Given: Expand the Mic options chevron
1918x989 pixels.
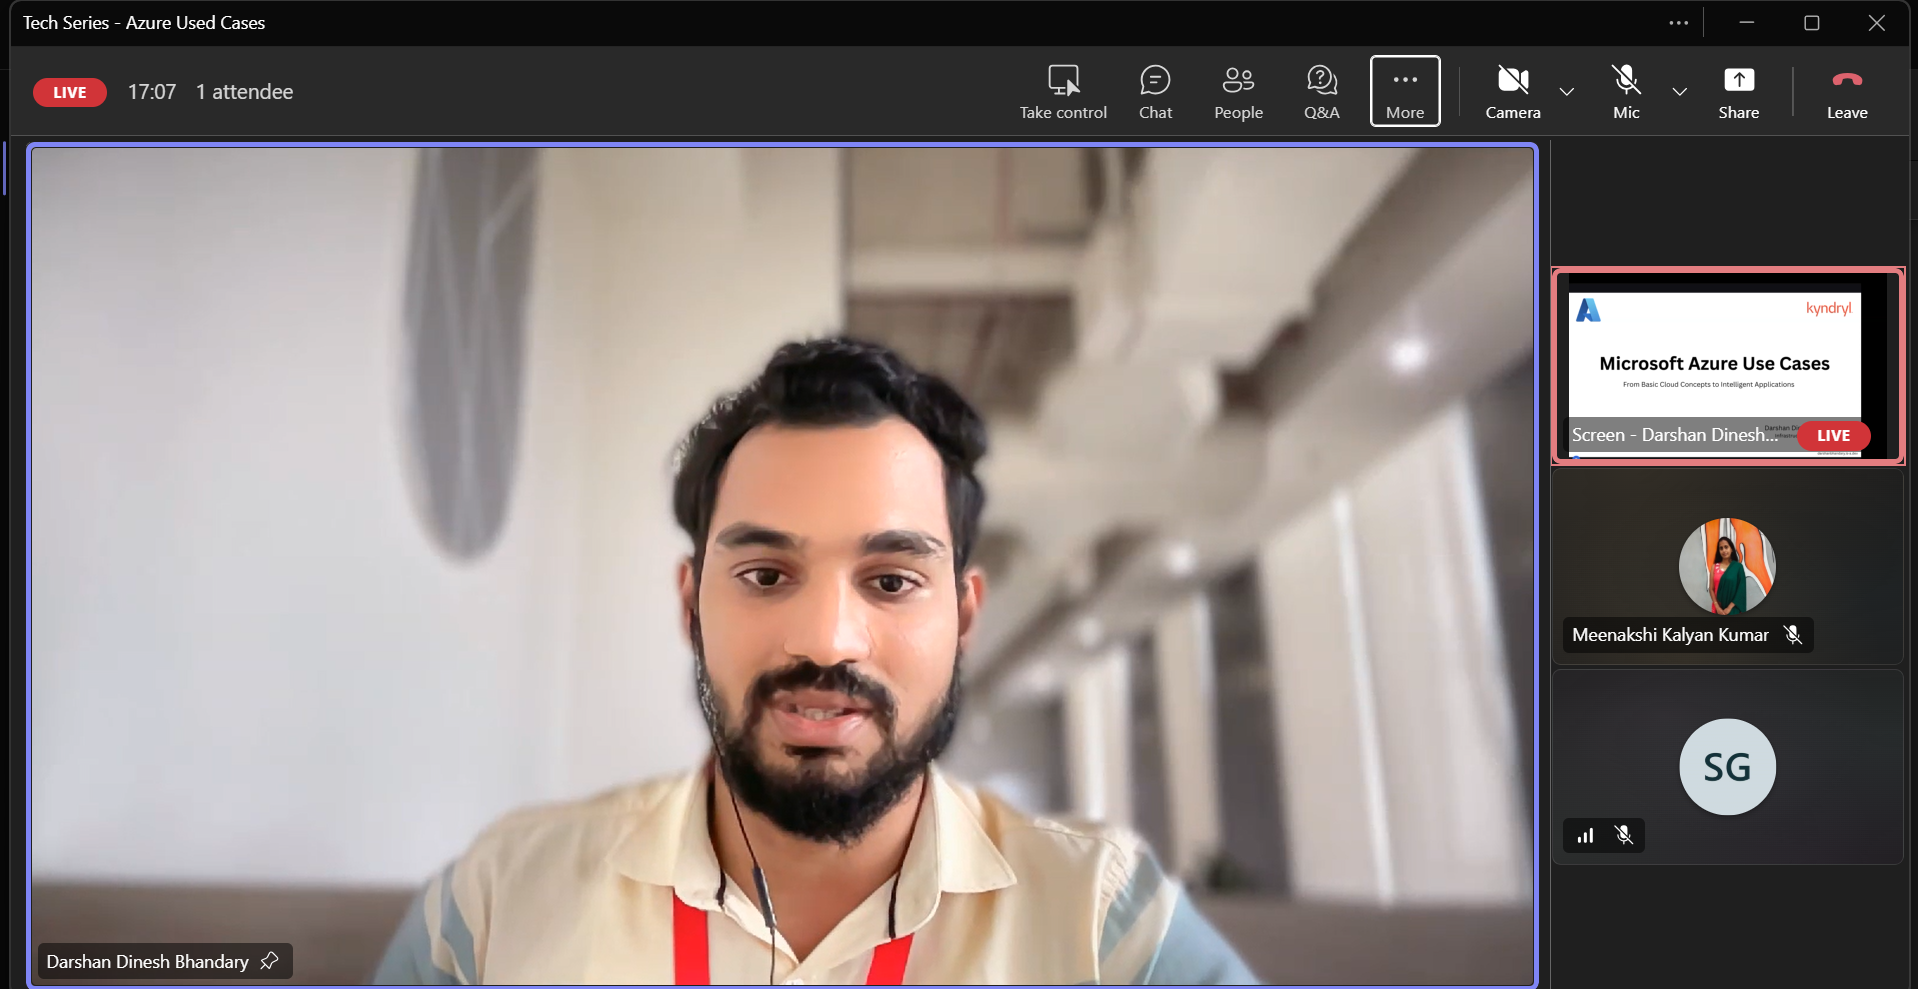Looking at the screenshot, I should (1680, 92).
